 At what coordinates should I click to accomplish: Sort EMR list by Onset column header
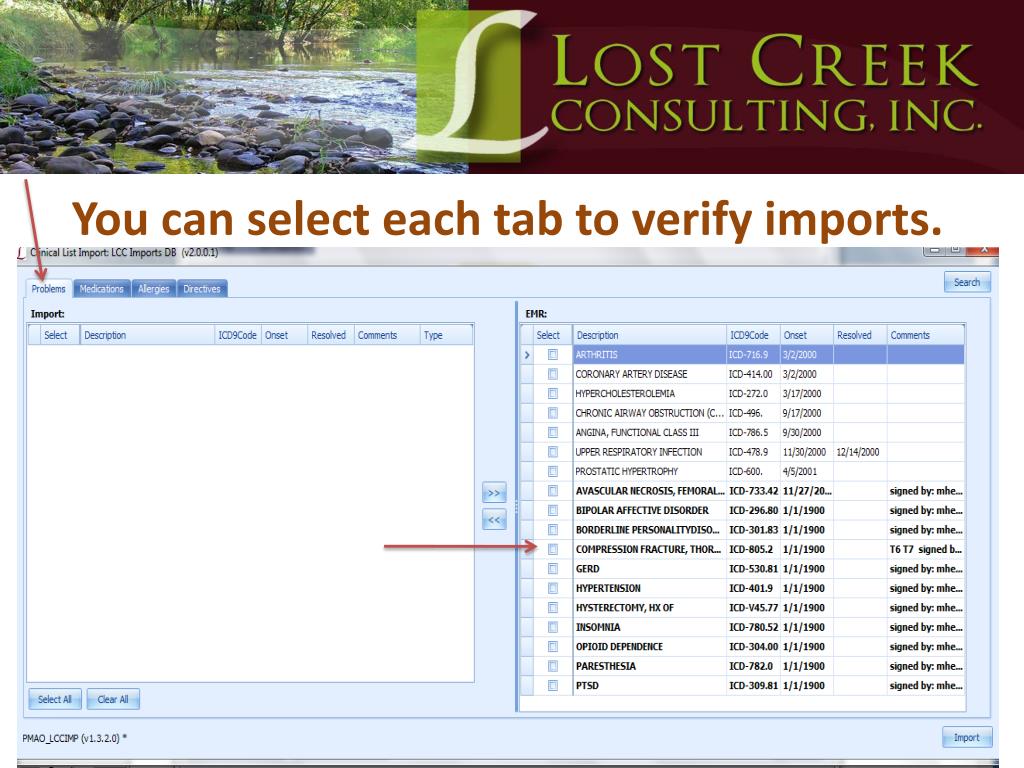[x=807, y=335]
